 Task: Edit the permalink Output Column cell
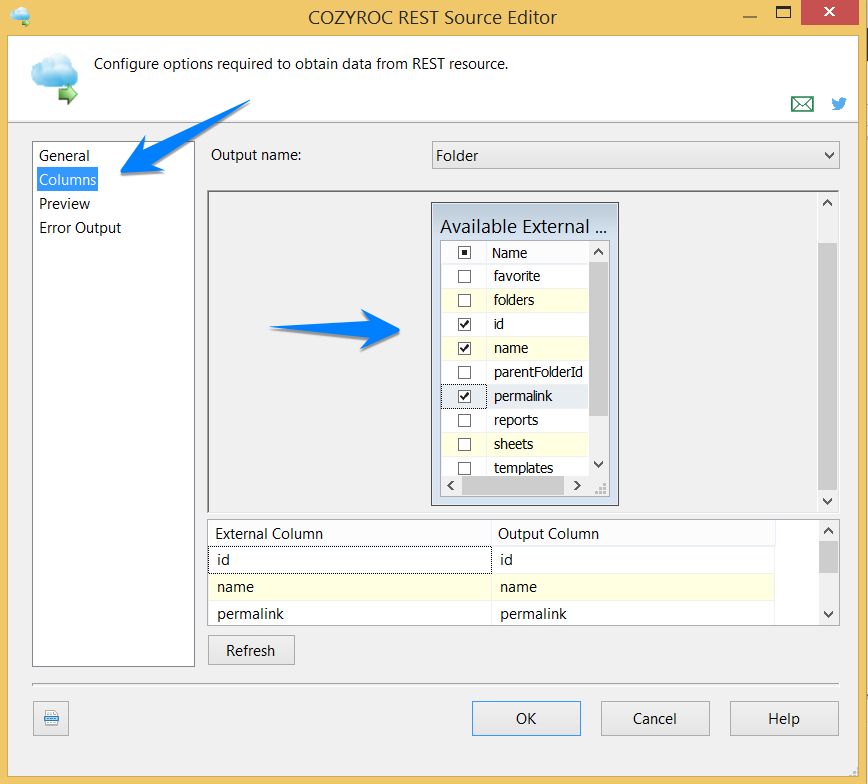[633, 613]
